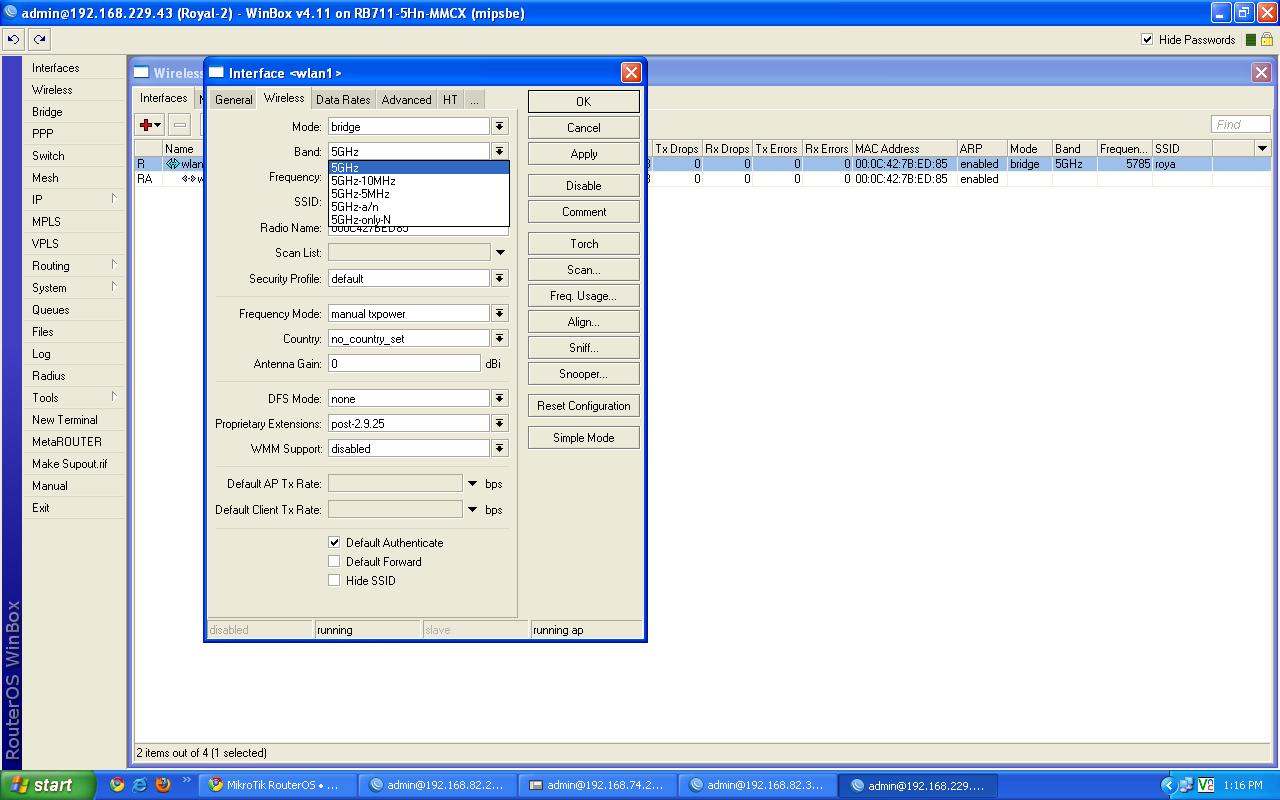The image size is (1280, 800).
Task: Open the Mode dropdown arrow
Action: click(500, 127)
